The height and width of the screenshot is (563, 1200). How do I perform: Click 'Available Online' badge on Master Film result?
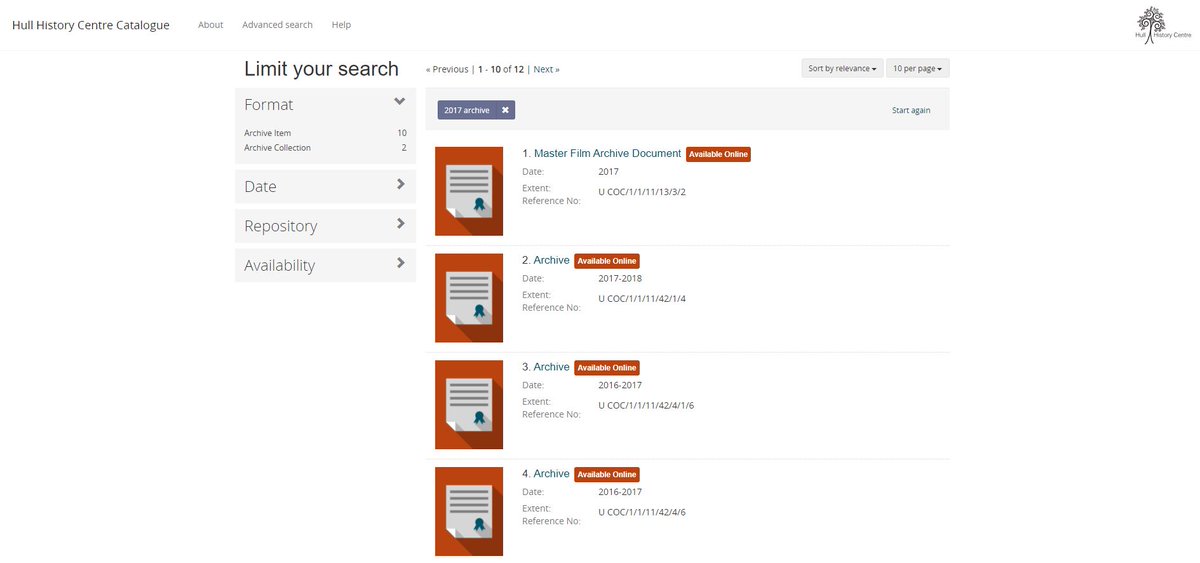tap(718, 154)
